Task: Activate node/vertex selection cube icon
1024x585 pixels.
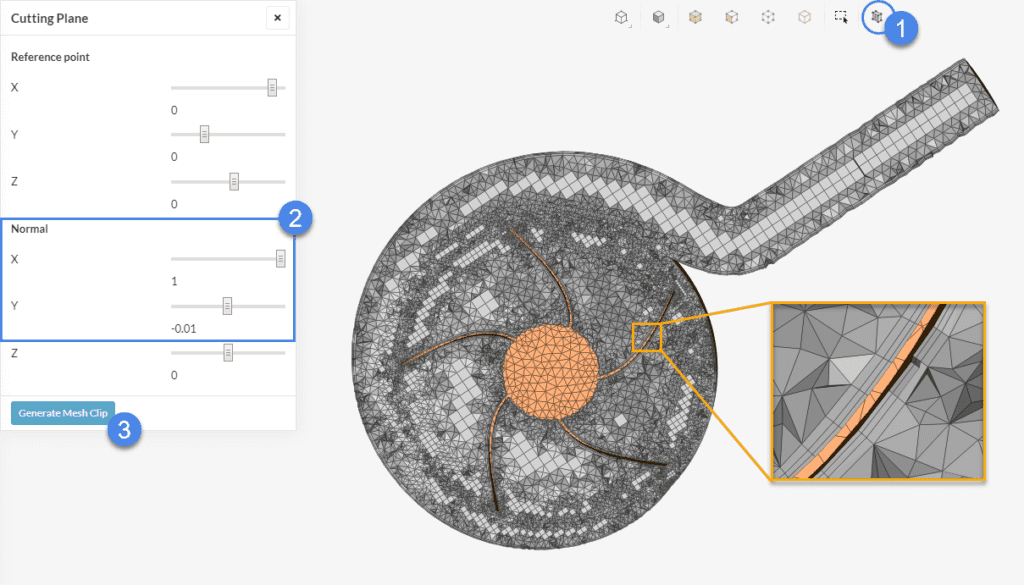Action: pyautogui.click(x=768, y=17)
